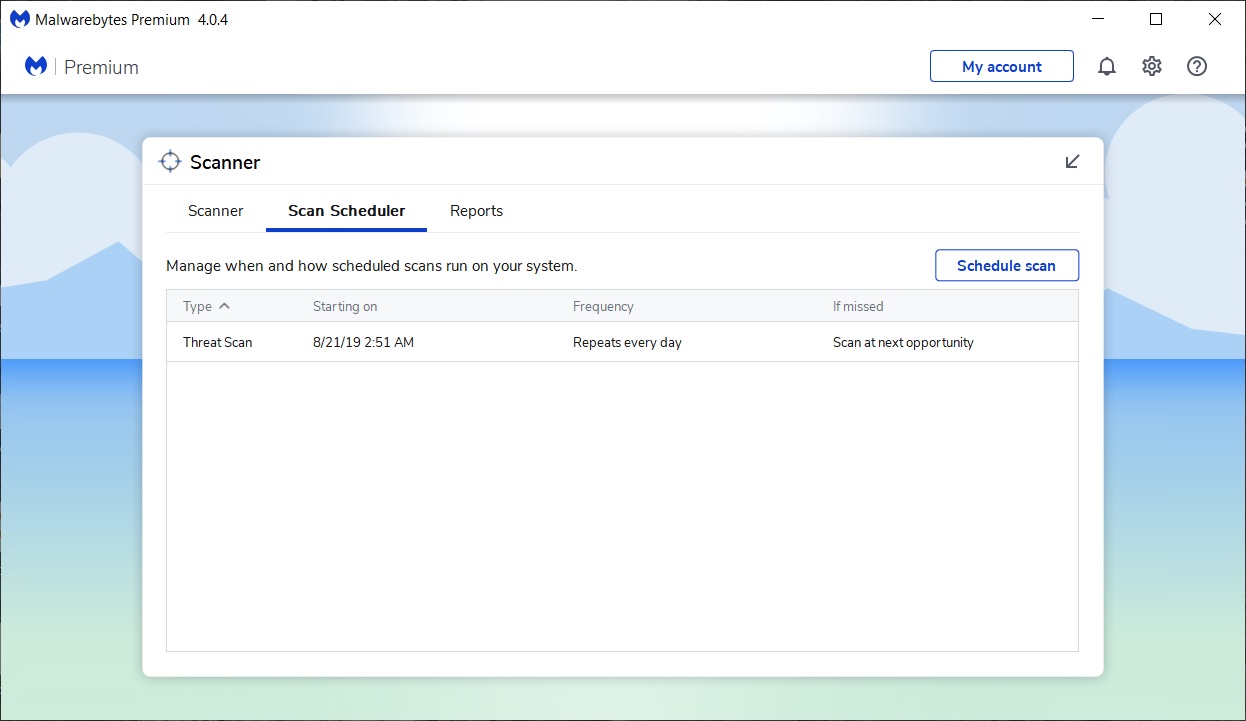1246x721 pixels.
Task: Open the settings gear
Action: coord(1152,67)
